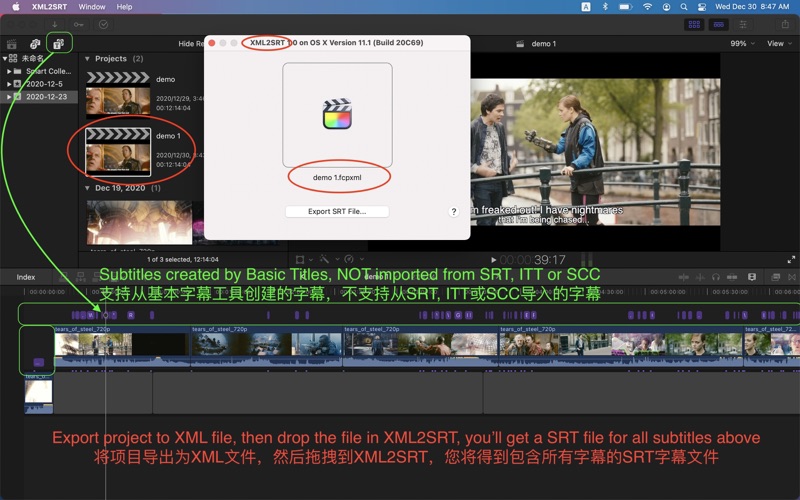Image resolution: width=800 pixels, height=500 pixels.
Task: Collapse the 未命名 library
Action: tap(5, 58)
